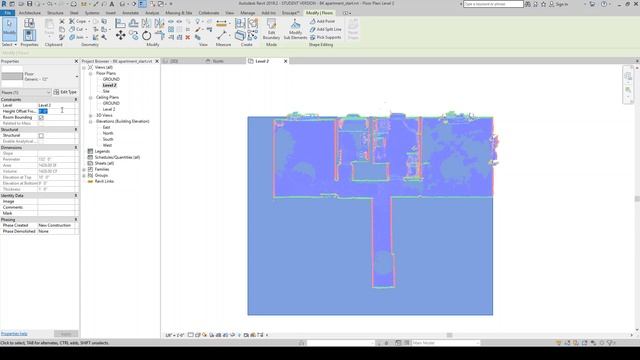The height and width of the screenshot is (360, 640).
Task: Open the Select panel dropdown
Action: coord(9,44)
